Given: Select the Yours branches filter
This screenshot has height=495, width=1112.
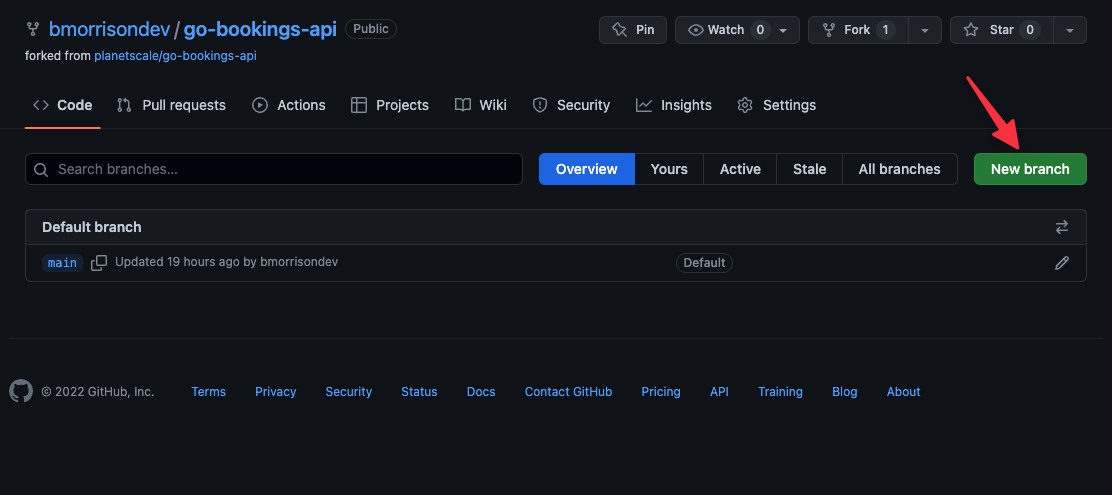Looking at the screenshot, I should tap(669, 169).
